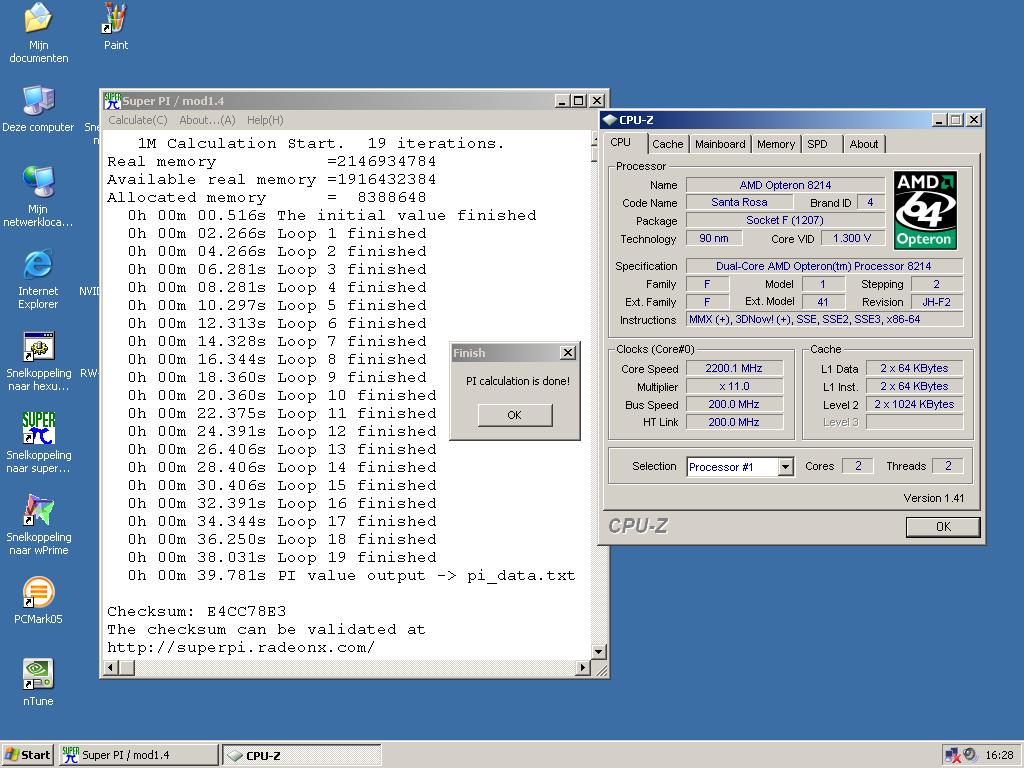The image size is (1024, 768).
Task: Close the Finish dialog with X
Action: click(x=568, y=353)
